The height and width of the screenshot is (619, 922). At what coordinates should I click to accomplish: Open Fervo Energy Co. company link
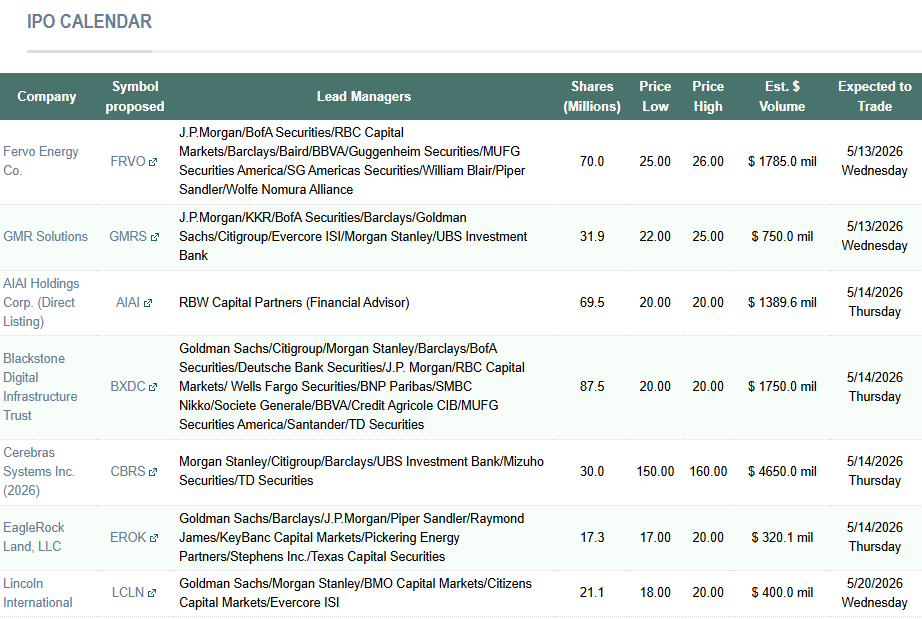(41, 161)
